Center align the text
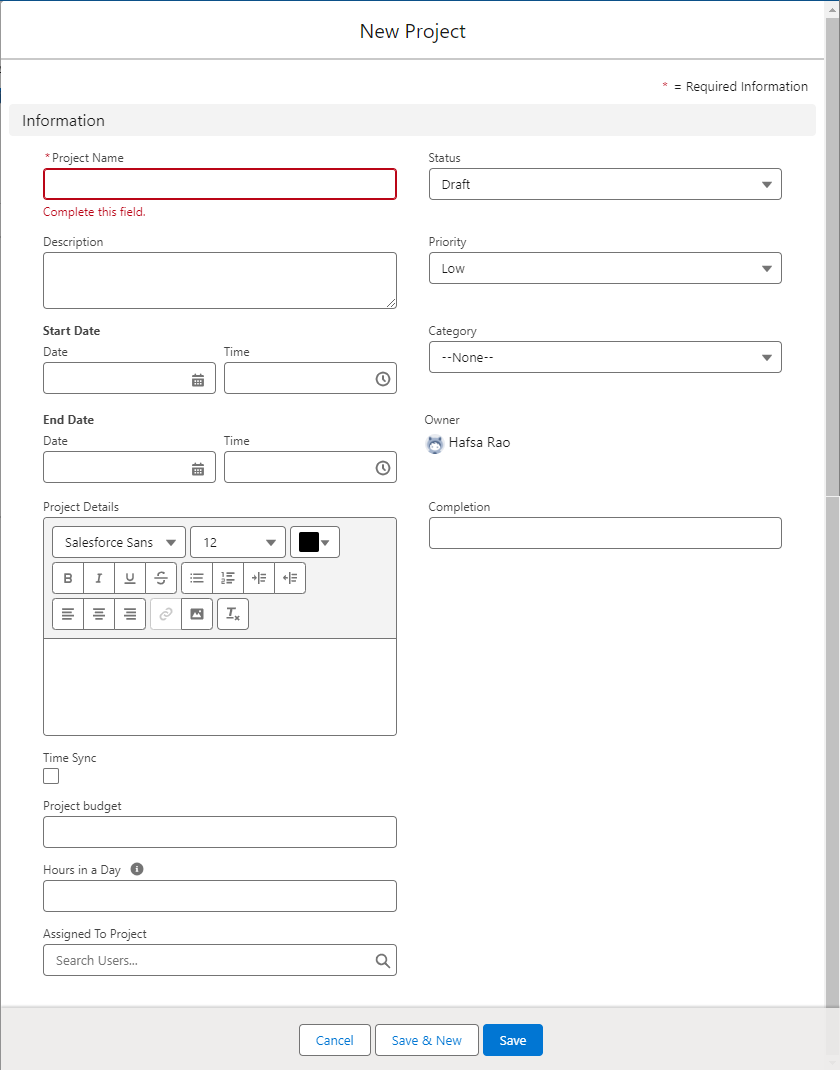The height and width of the screenshot is (1070, 840). (99, 614)
